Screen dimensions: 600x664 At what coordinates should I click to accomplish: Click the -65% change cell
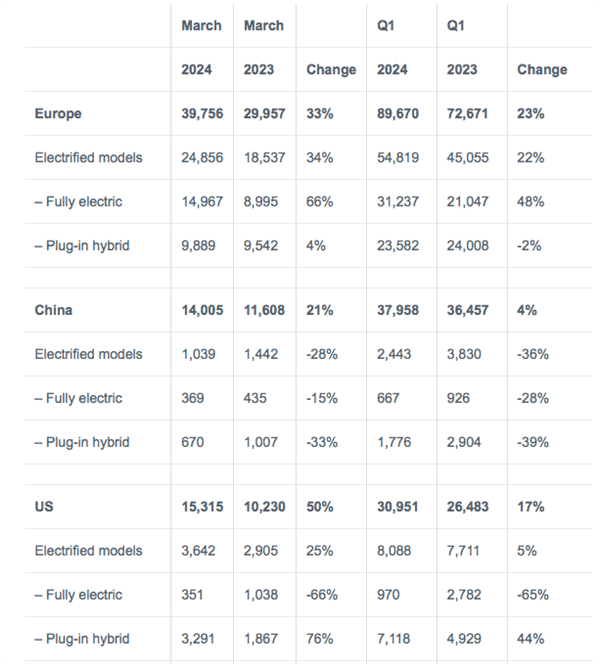[x=534, y=595]
